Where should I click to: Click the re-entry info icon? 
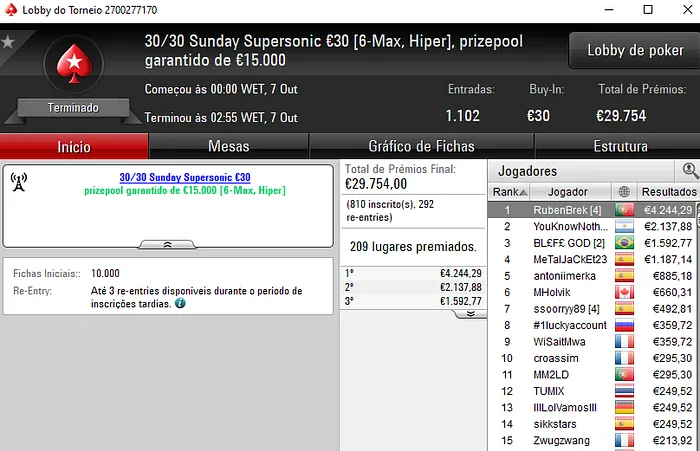[x=180, y=304]
